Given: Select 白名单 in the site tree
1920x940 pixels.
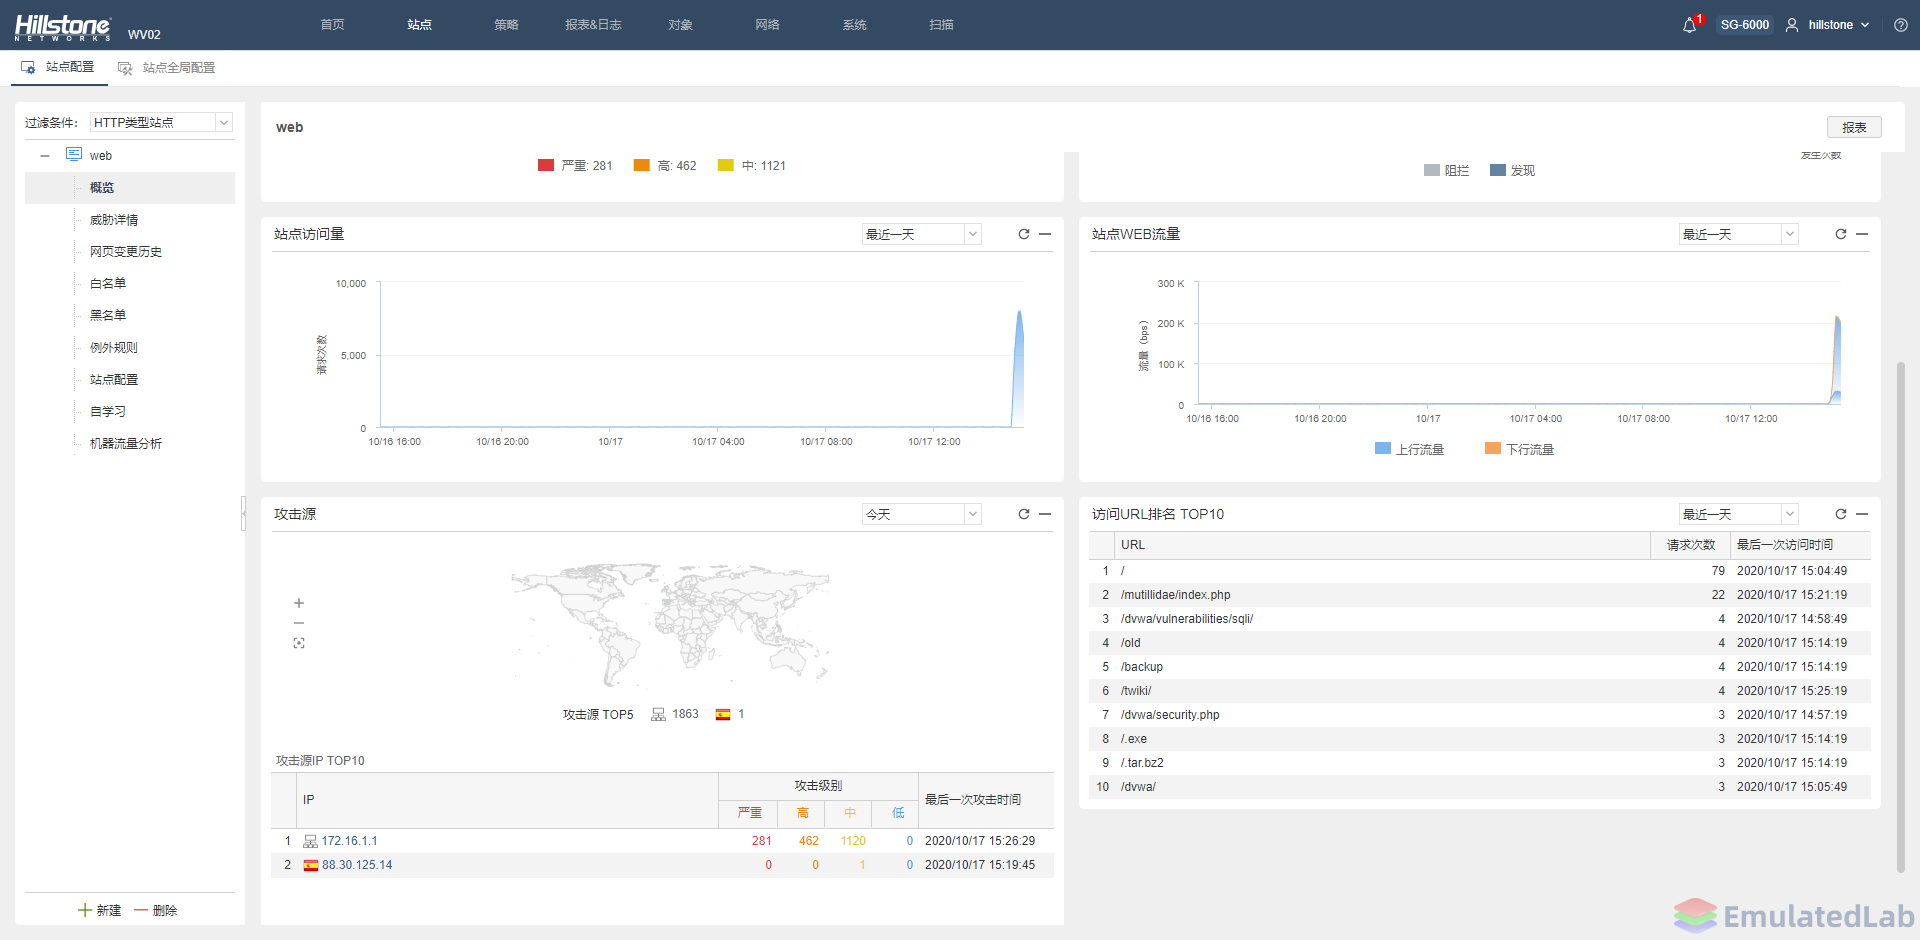Looking at the screenshot, I should click(108, 284).
